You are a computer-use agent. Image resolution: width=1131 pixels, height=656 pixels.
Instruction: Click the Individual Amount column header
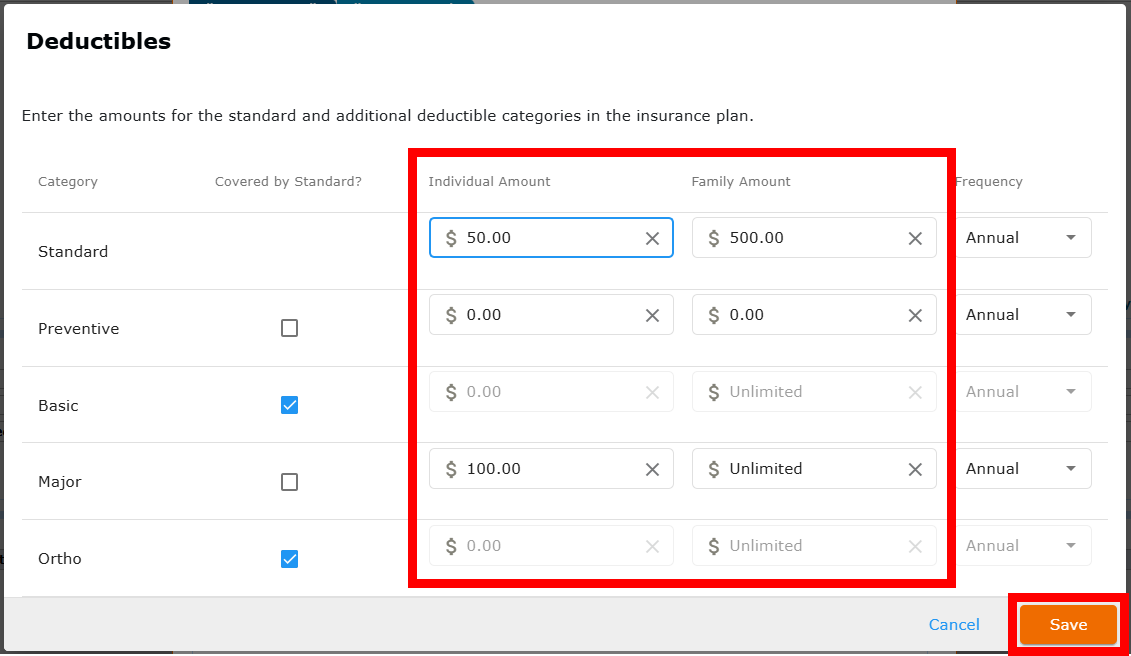[x=489, y=181]
